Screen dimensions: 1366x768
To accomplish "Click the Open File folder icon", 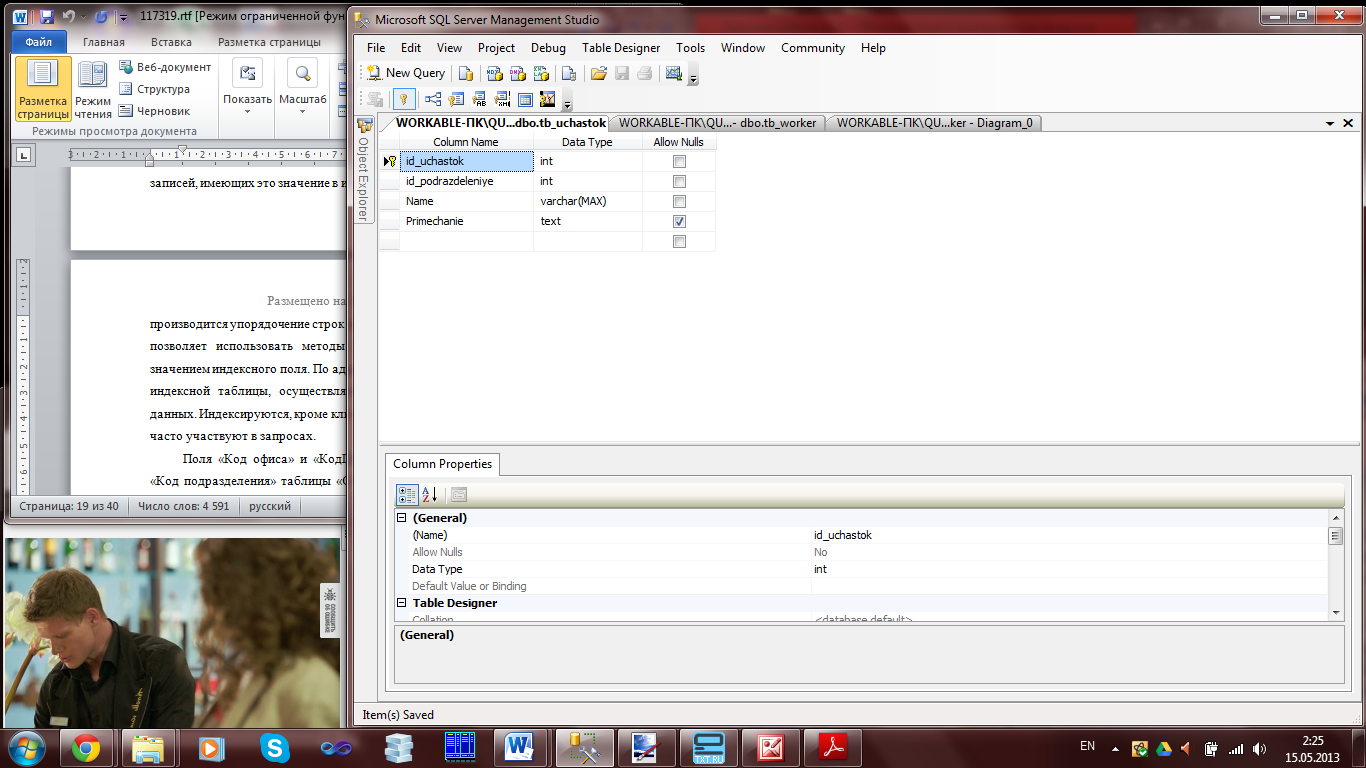I will point(599,73).
